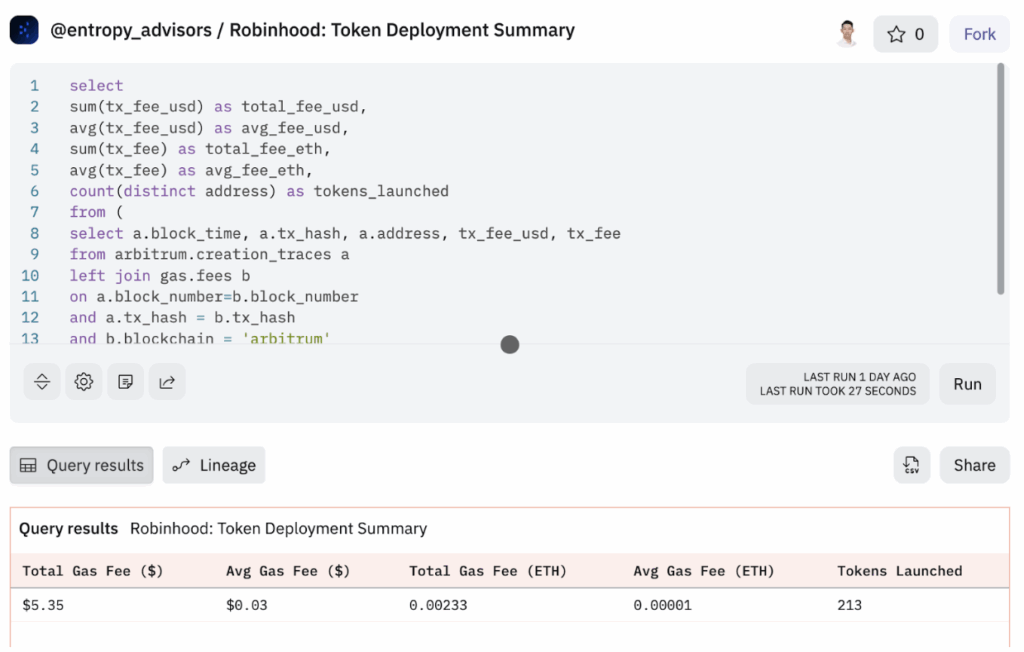Click the format query note icon
The width and height of the screenshot is (1024, 652).
(126, 381)
